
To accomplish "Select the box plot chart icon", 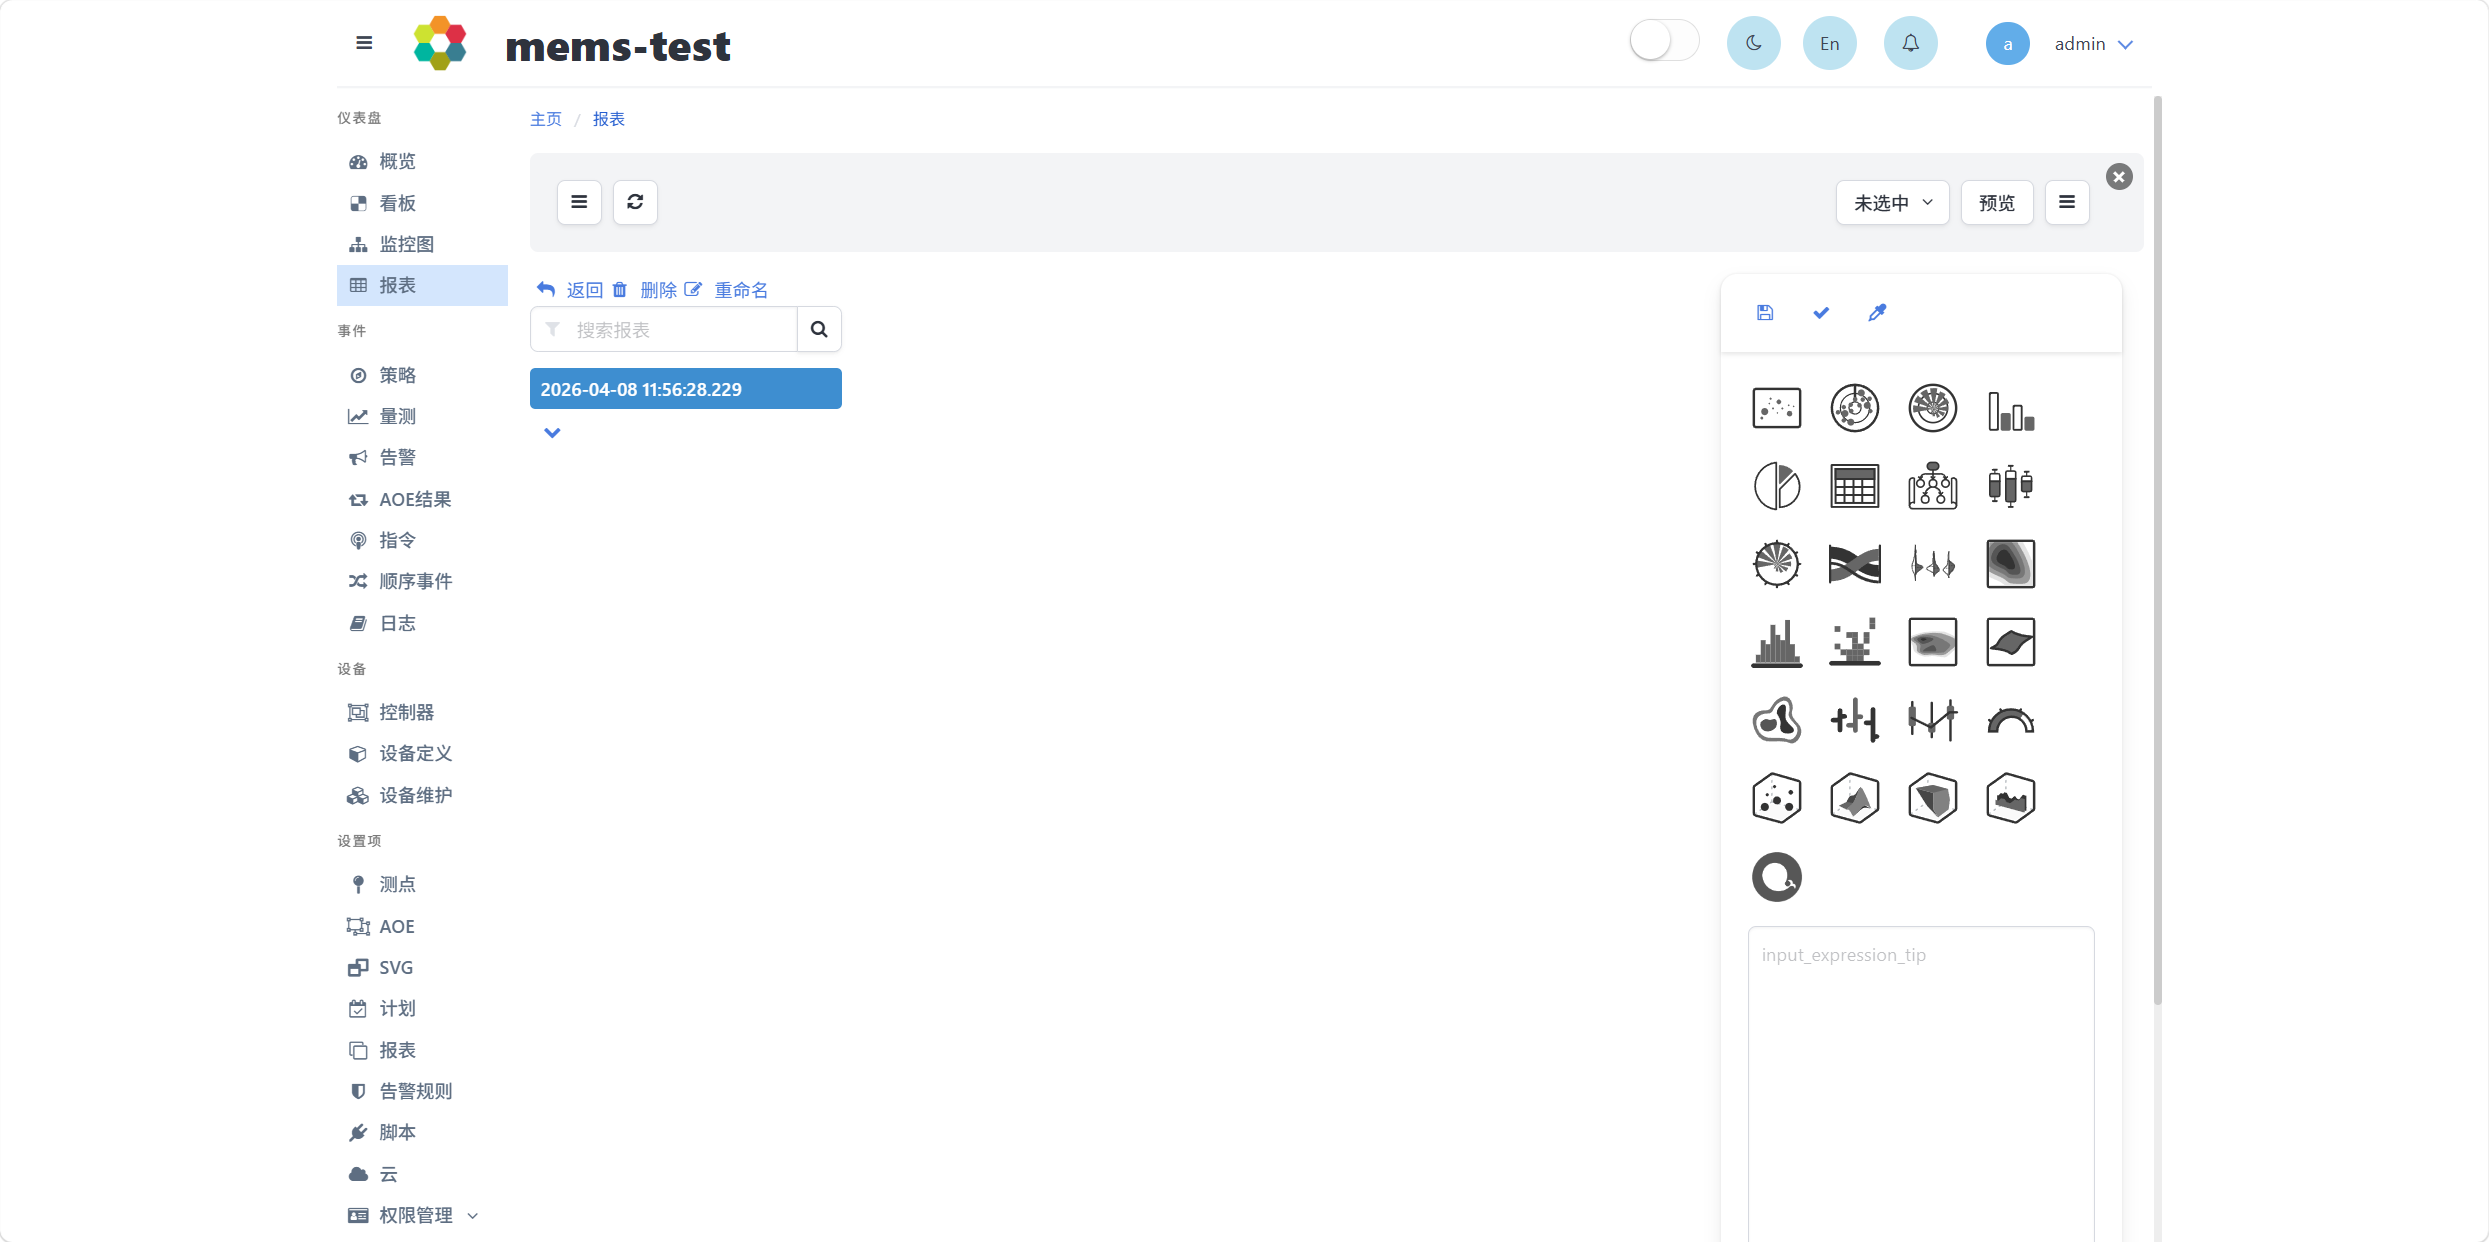I will pos(2011,486).
